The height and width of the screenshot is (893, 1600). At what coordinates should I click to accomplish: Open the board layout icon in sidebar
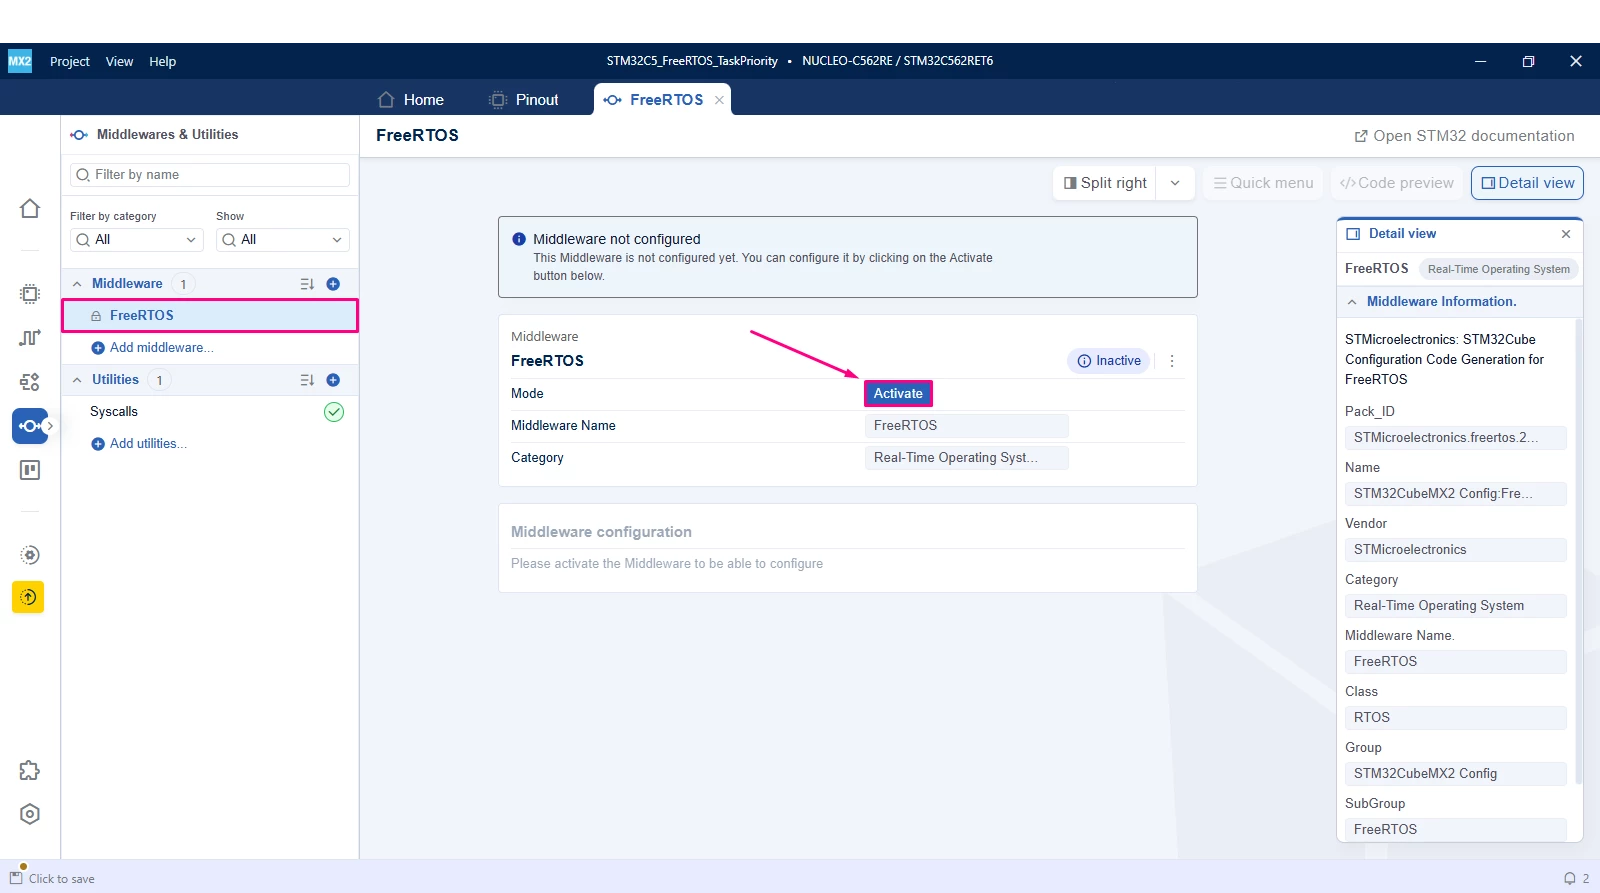click(30, 470)
